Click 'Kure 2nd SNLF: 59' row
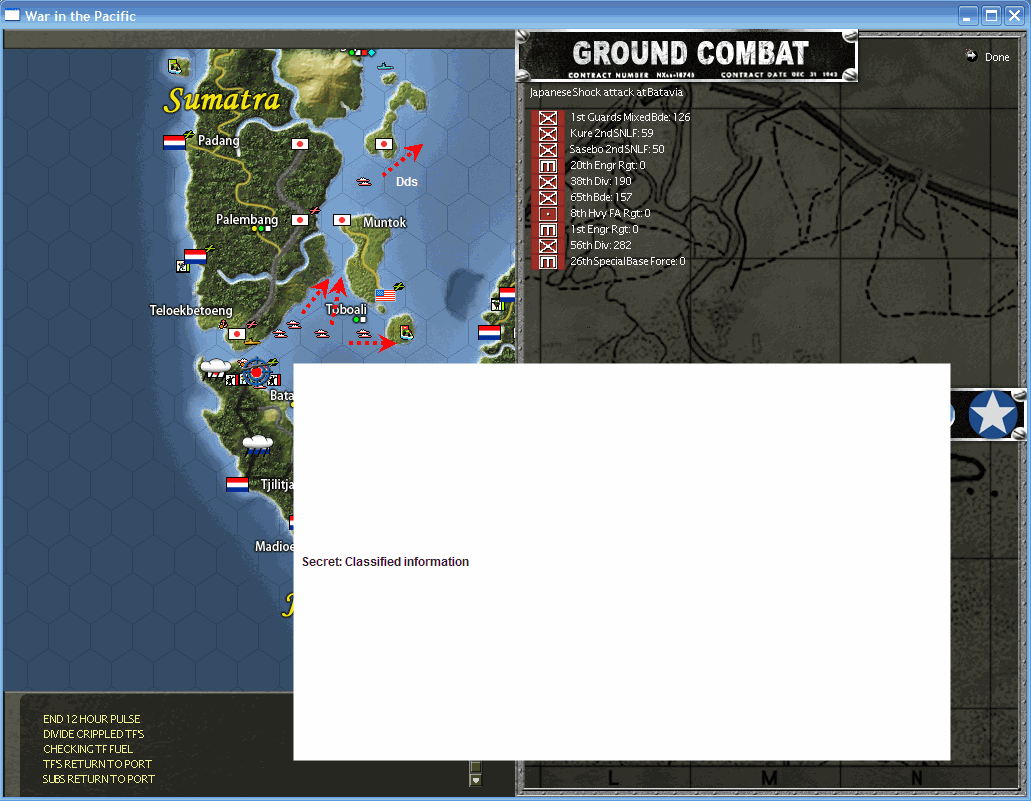This screenshot has width=1031, height=801. (x=611, y=134)
